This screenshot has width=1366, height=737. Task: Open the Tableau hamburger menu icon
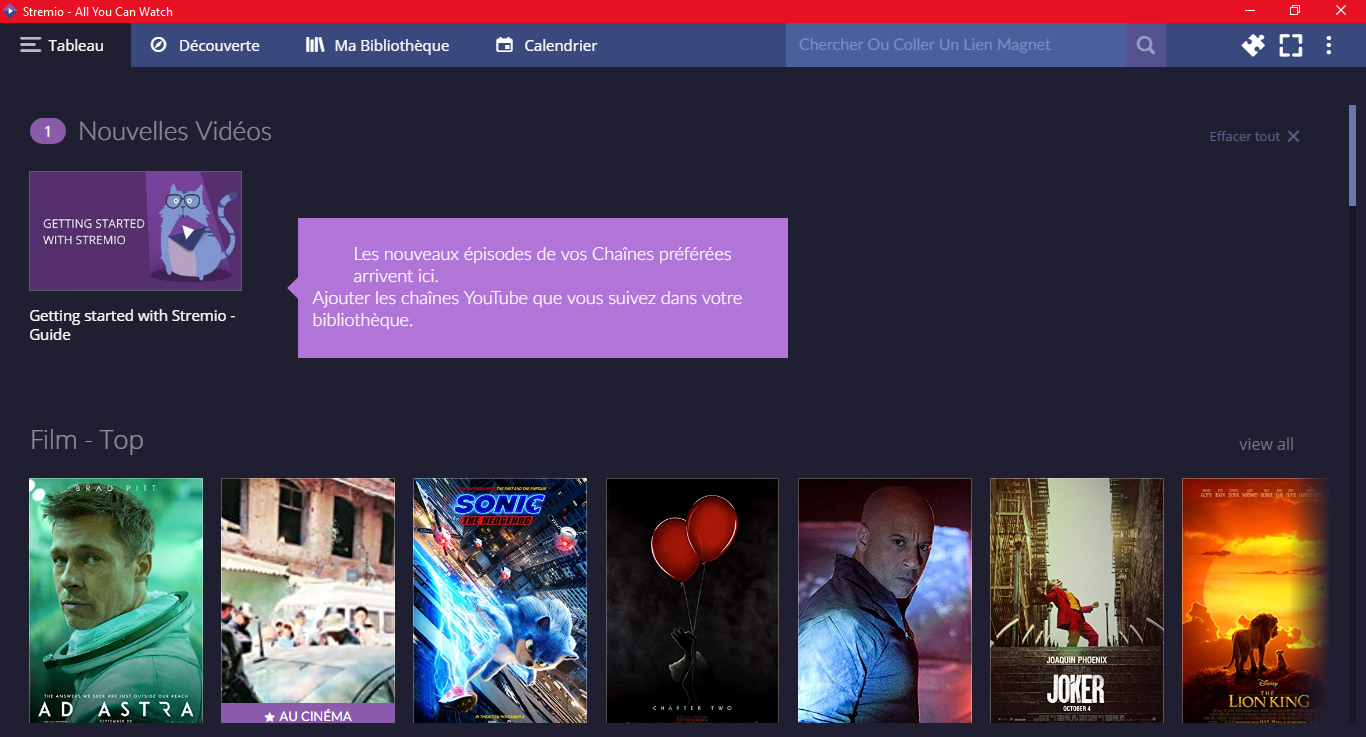click(x=30, y=45)
